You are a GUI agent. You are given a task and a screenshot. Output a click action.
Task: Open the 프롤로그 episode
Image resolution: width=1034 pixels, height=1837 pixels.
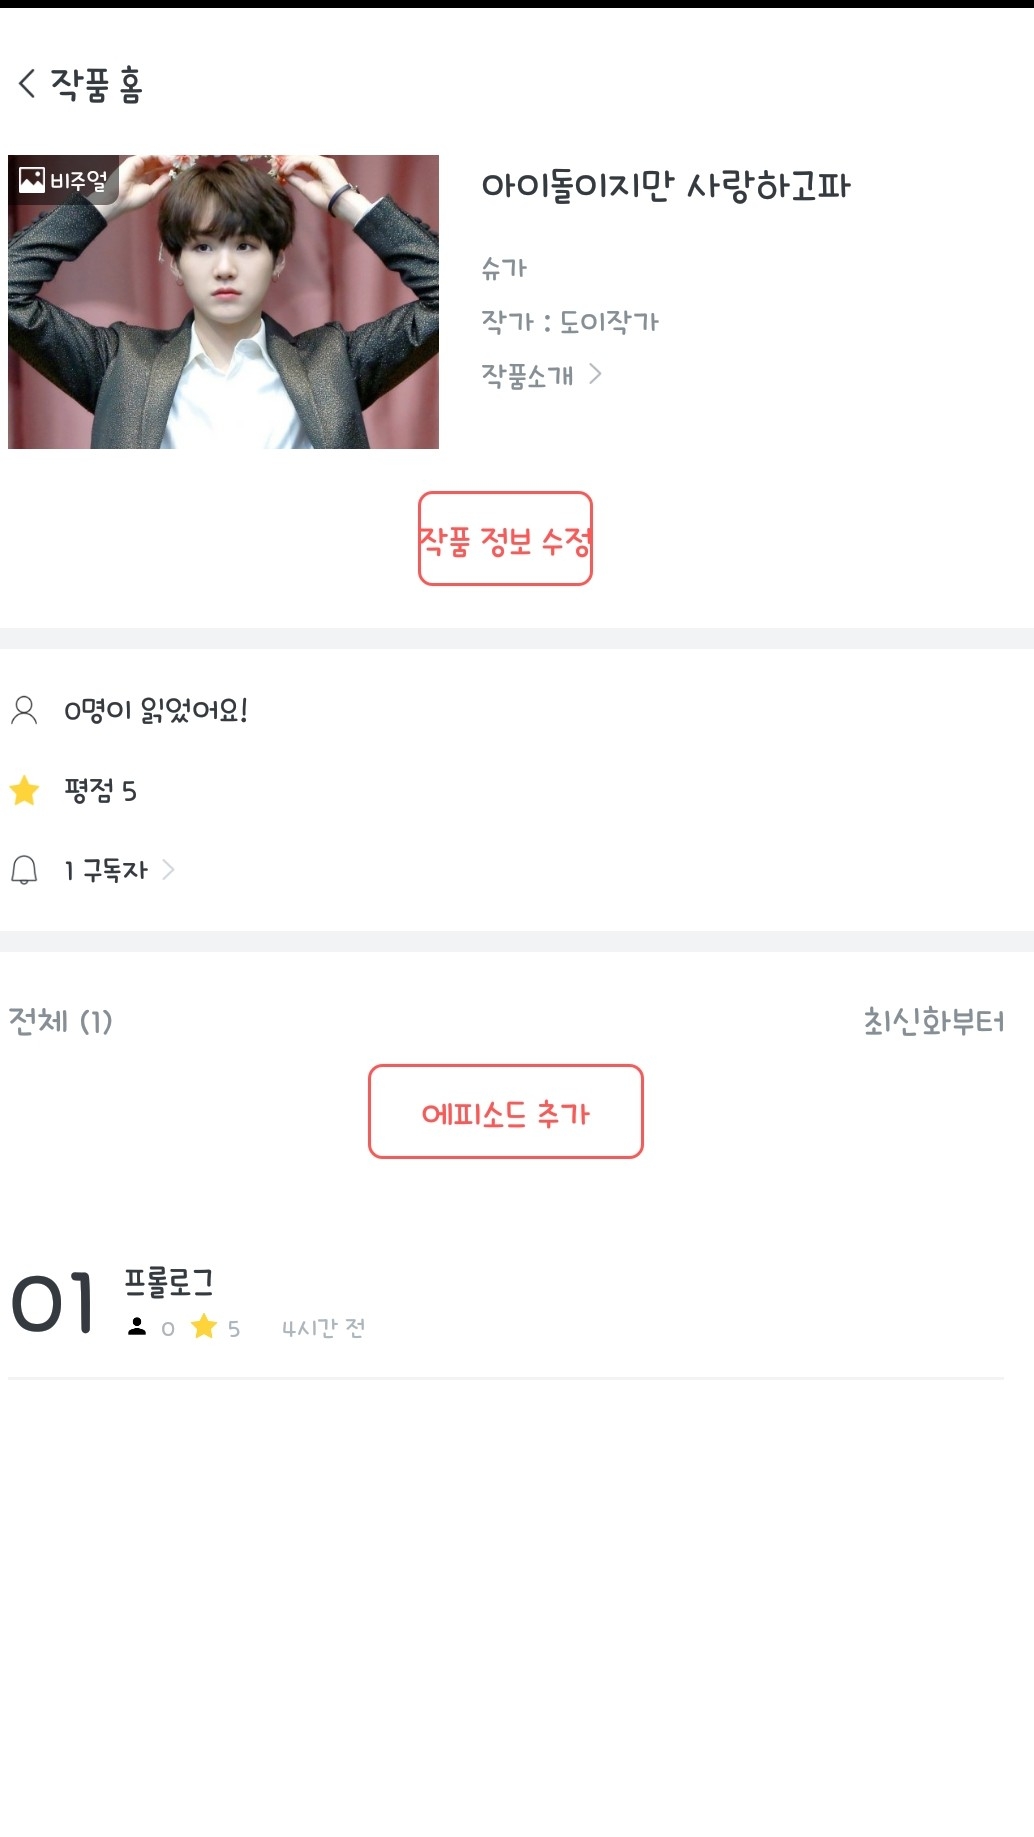pos(169,1283)
